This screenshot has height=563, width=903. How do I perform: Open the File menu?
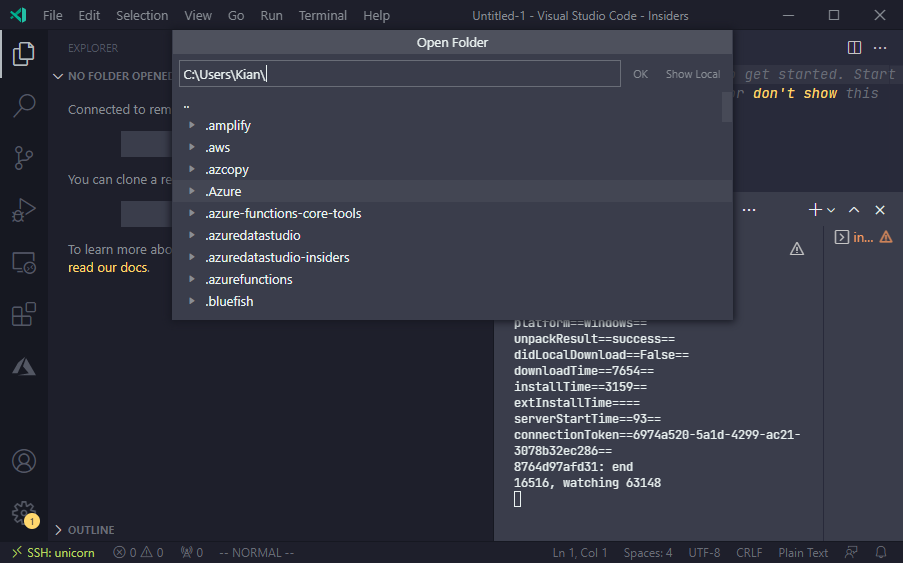(x=52, y=16)
